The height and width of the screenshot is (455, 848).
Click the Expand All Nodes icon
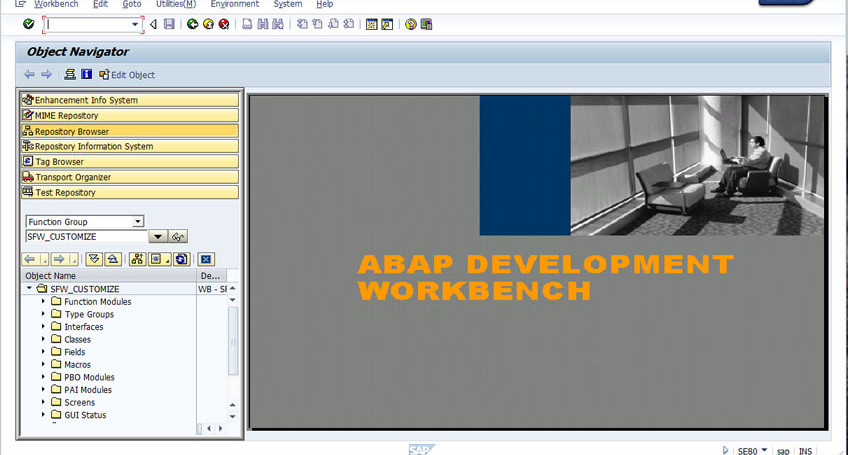coord(94,259)
